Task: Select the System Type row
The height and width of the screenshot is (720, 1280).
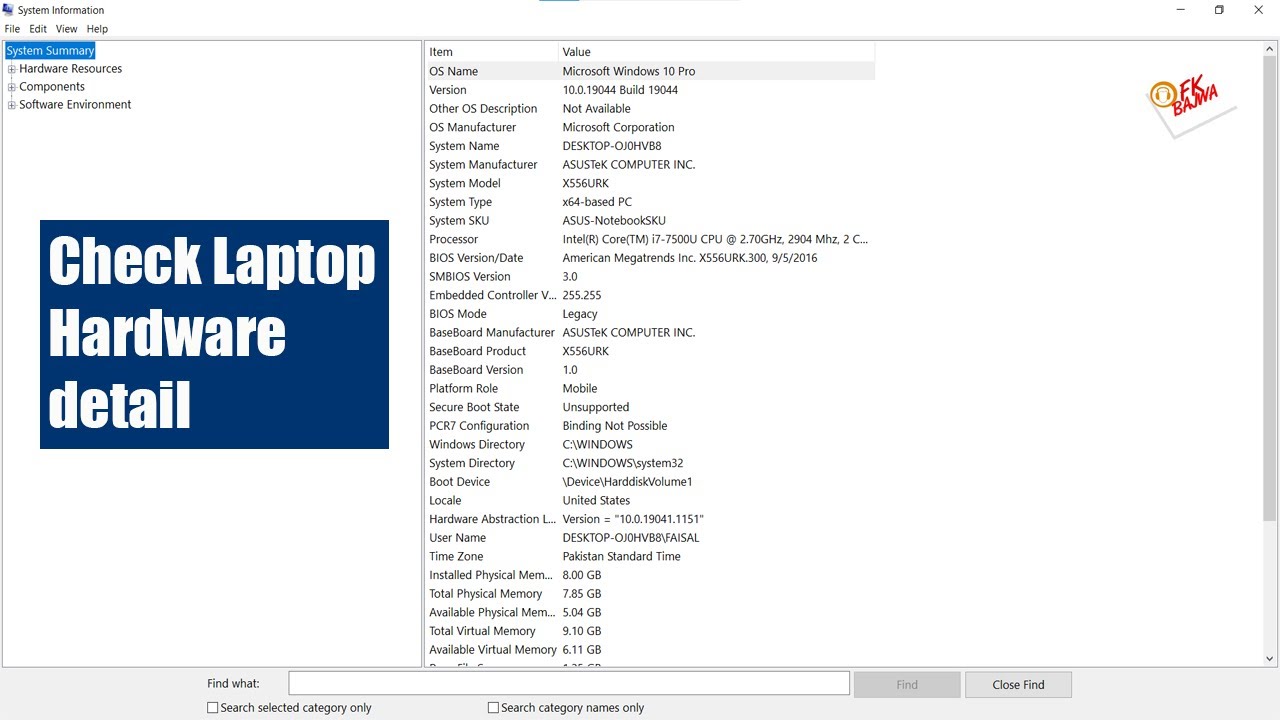Action: click(x=650, y=202)
